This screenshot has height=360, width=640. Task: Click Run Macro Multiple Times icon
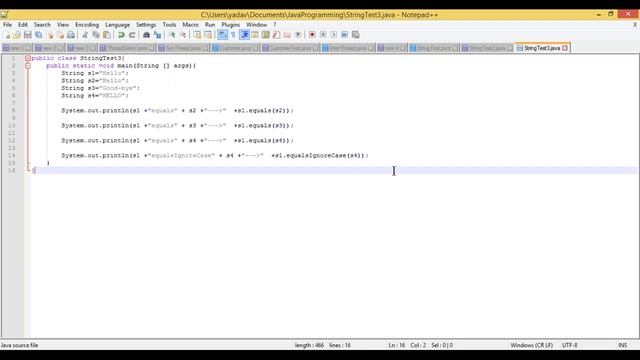(x=344, y=35)
